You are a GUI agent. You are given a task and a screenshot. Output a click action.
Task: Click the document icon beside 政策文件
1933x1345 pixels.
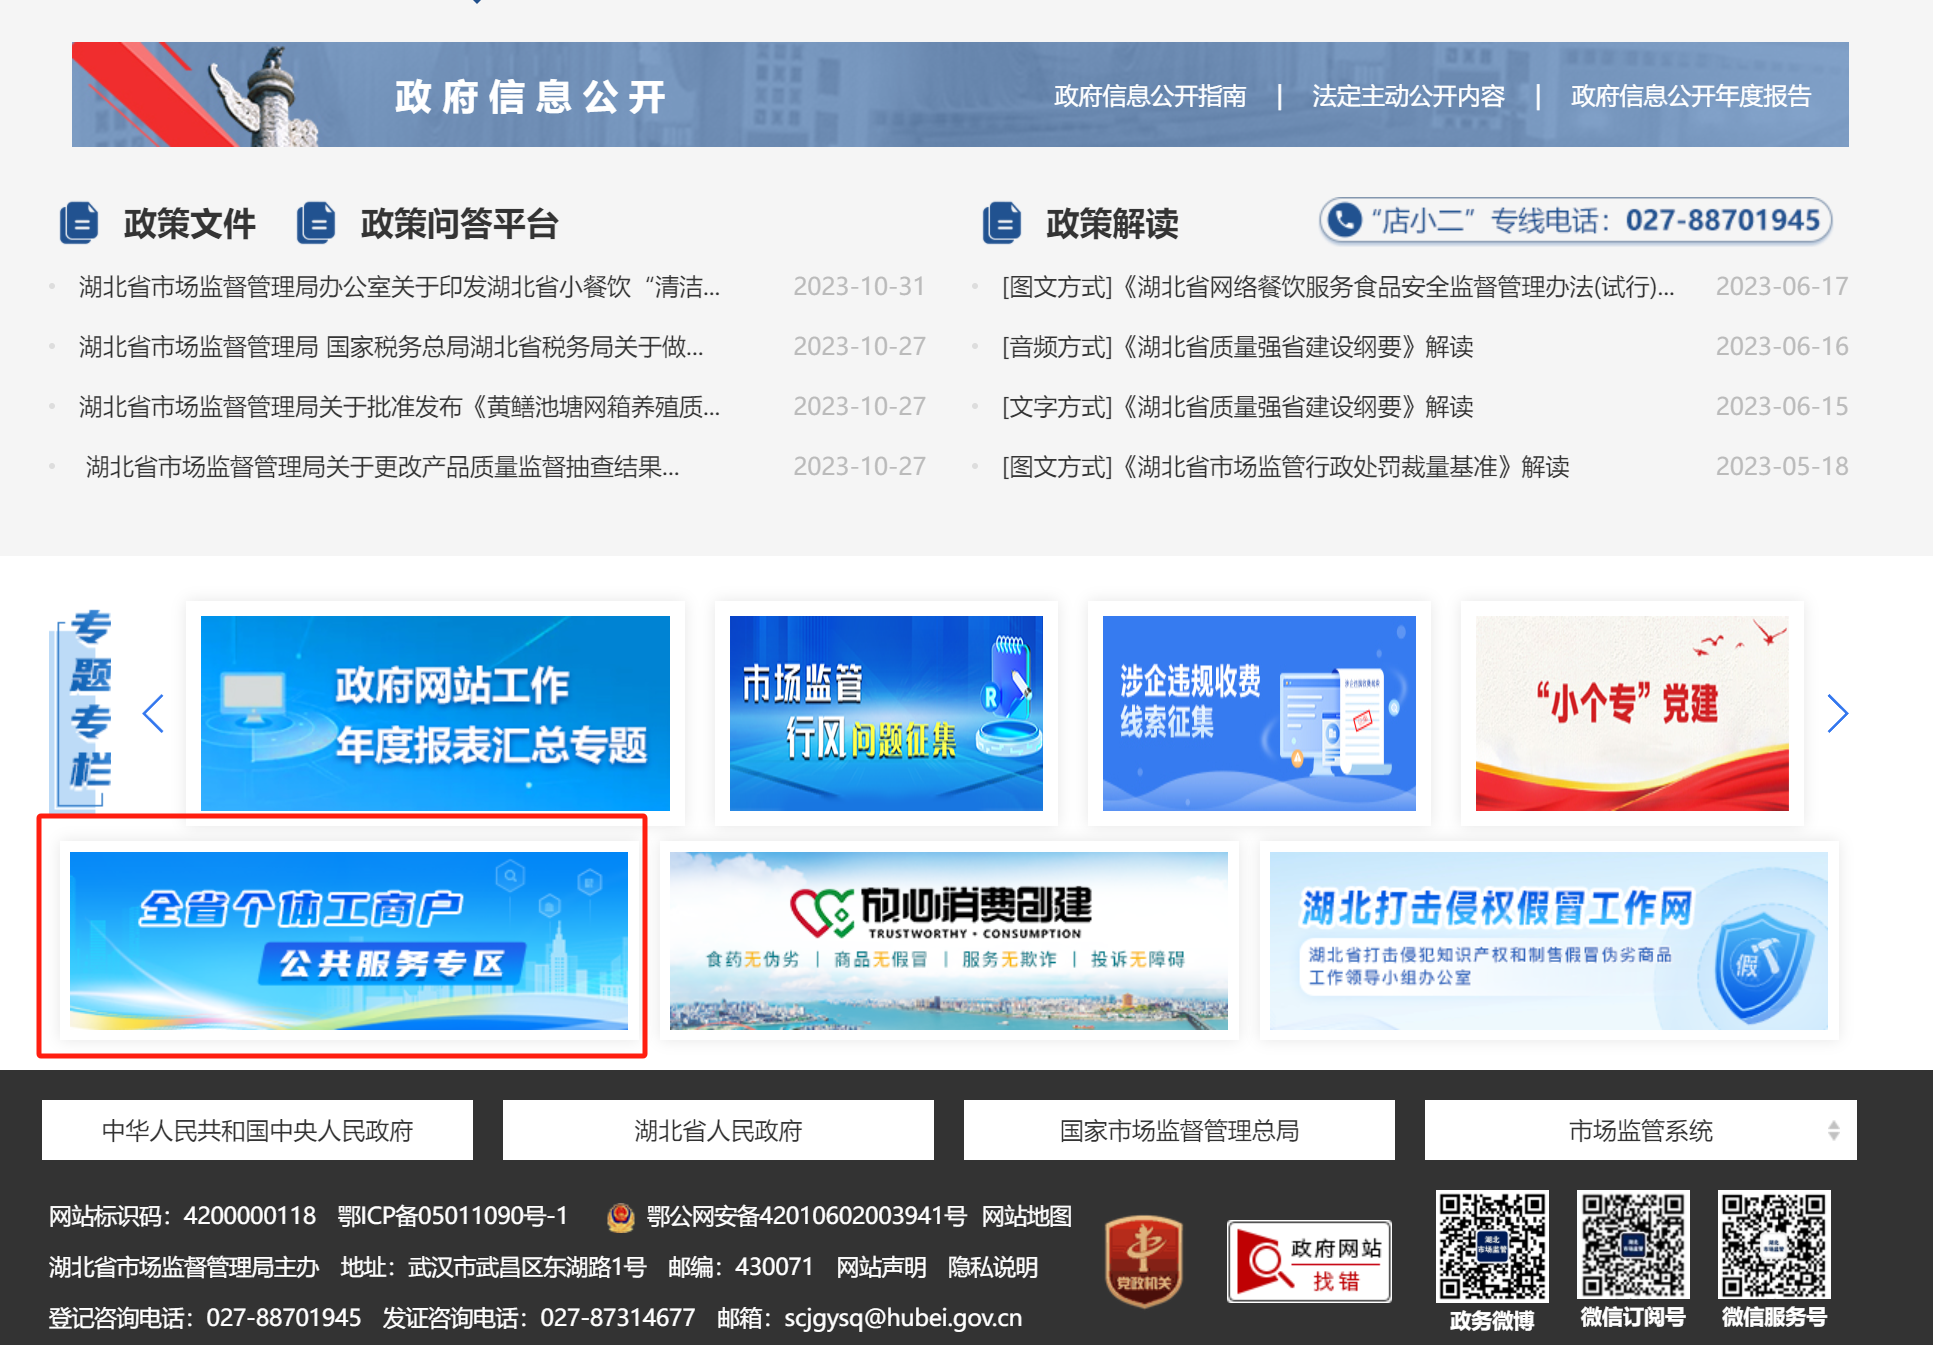click(x=79, y=223)
